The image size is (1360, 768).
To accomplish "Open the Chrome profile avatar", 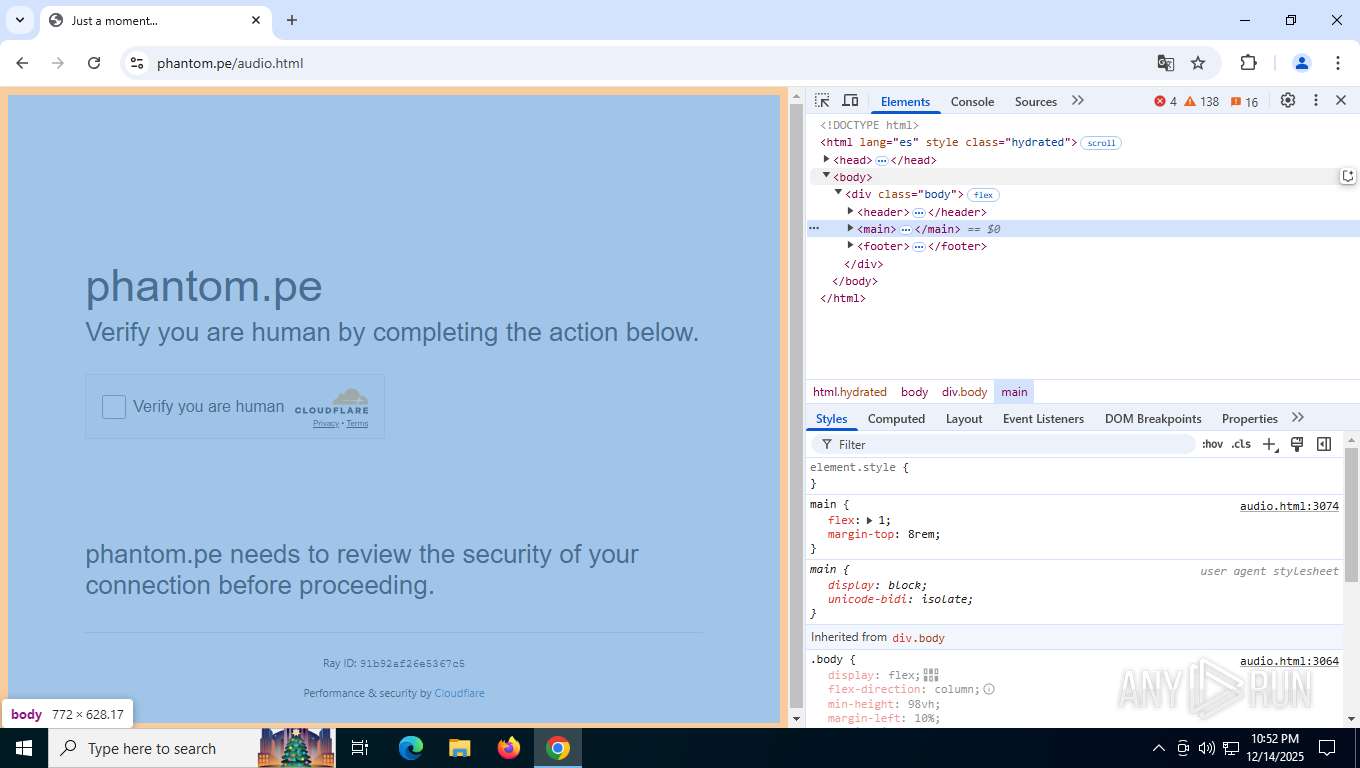I will pyautogui.click(x=1302, y=63).
